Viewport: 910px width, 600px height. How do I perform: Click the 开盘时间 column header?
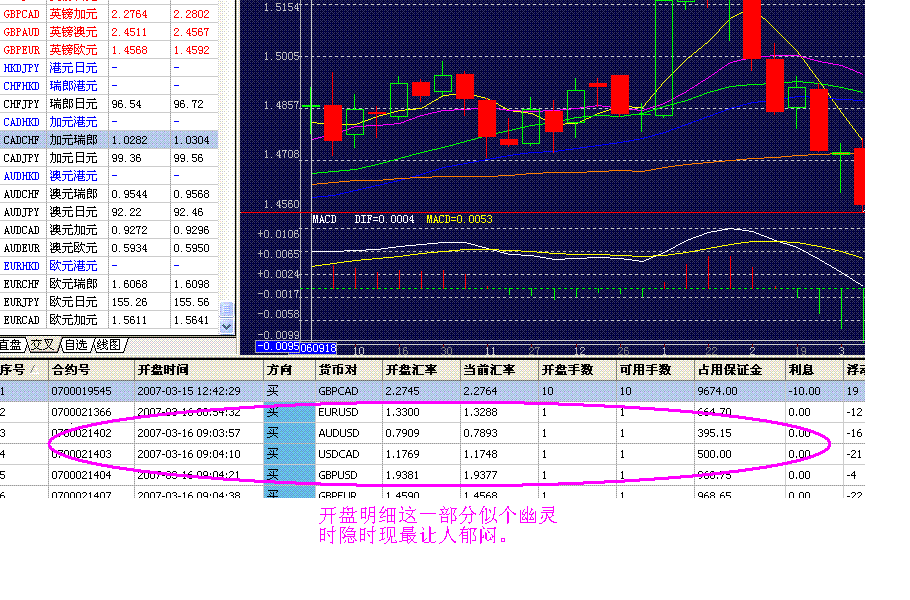tap(198, 370)
